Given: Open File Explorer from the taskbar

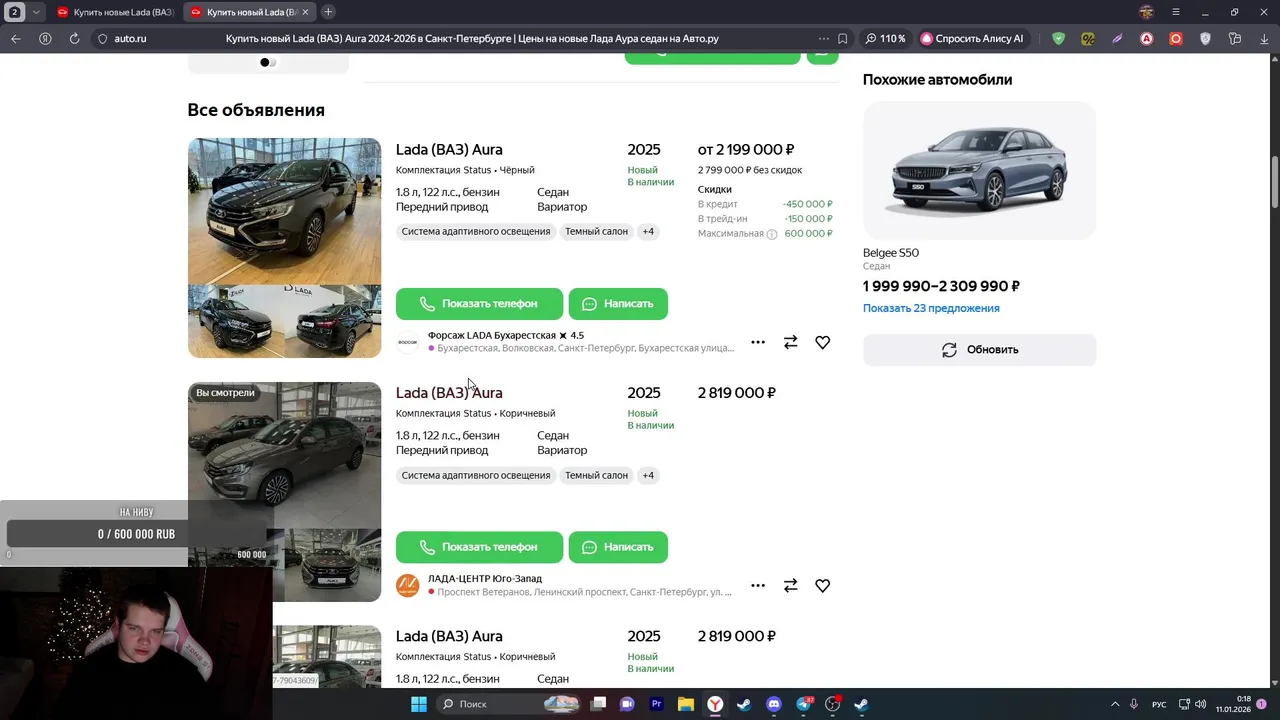Looking at the screenshot, I should point(686,704).
